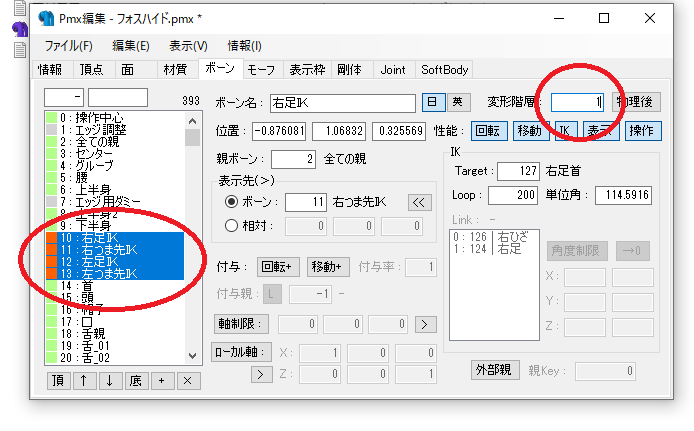Move selected bone down with ↓ arrow

click(110, 381)
